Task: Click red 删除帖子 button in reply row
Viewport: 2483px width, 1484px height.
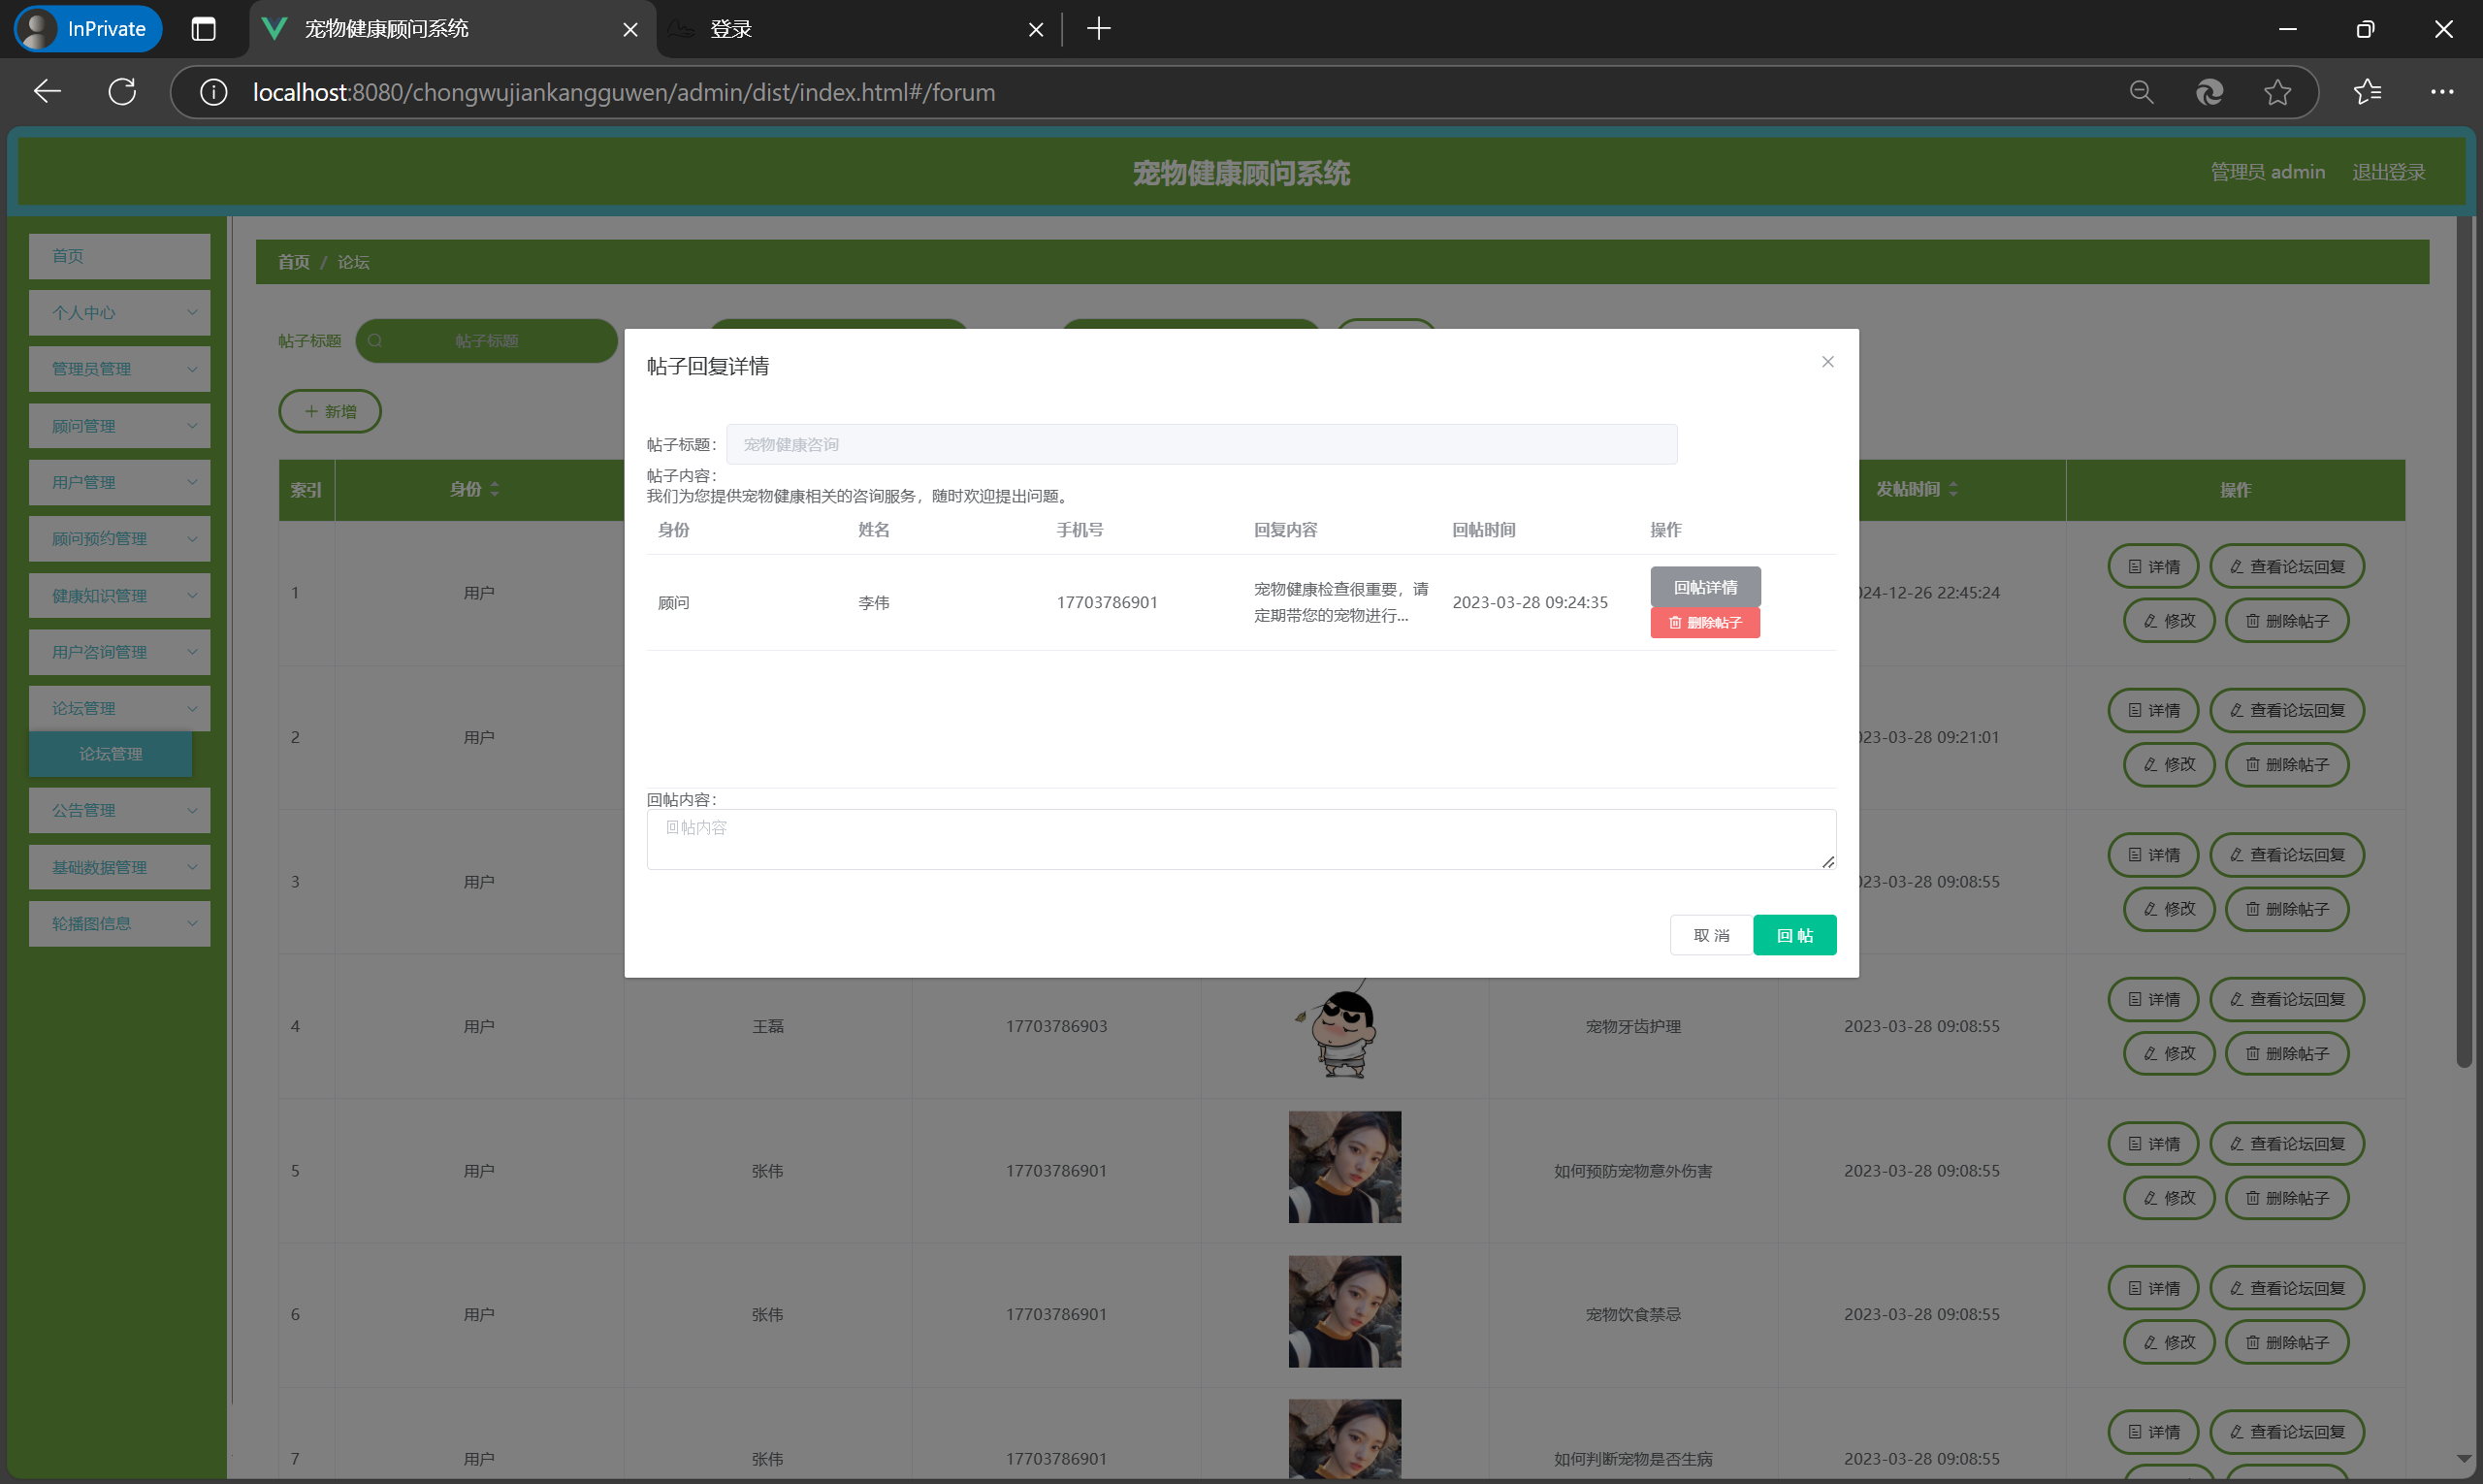Action: pos(1704,623)
